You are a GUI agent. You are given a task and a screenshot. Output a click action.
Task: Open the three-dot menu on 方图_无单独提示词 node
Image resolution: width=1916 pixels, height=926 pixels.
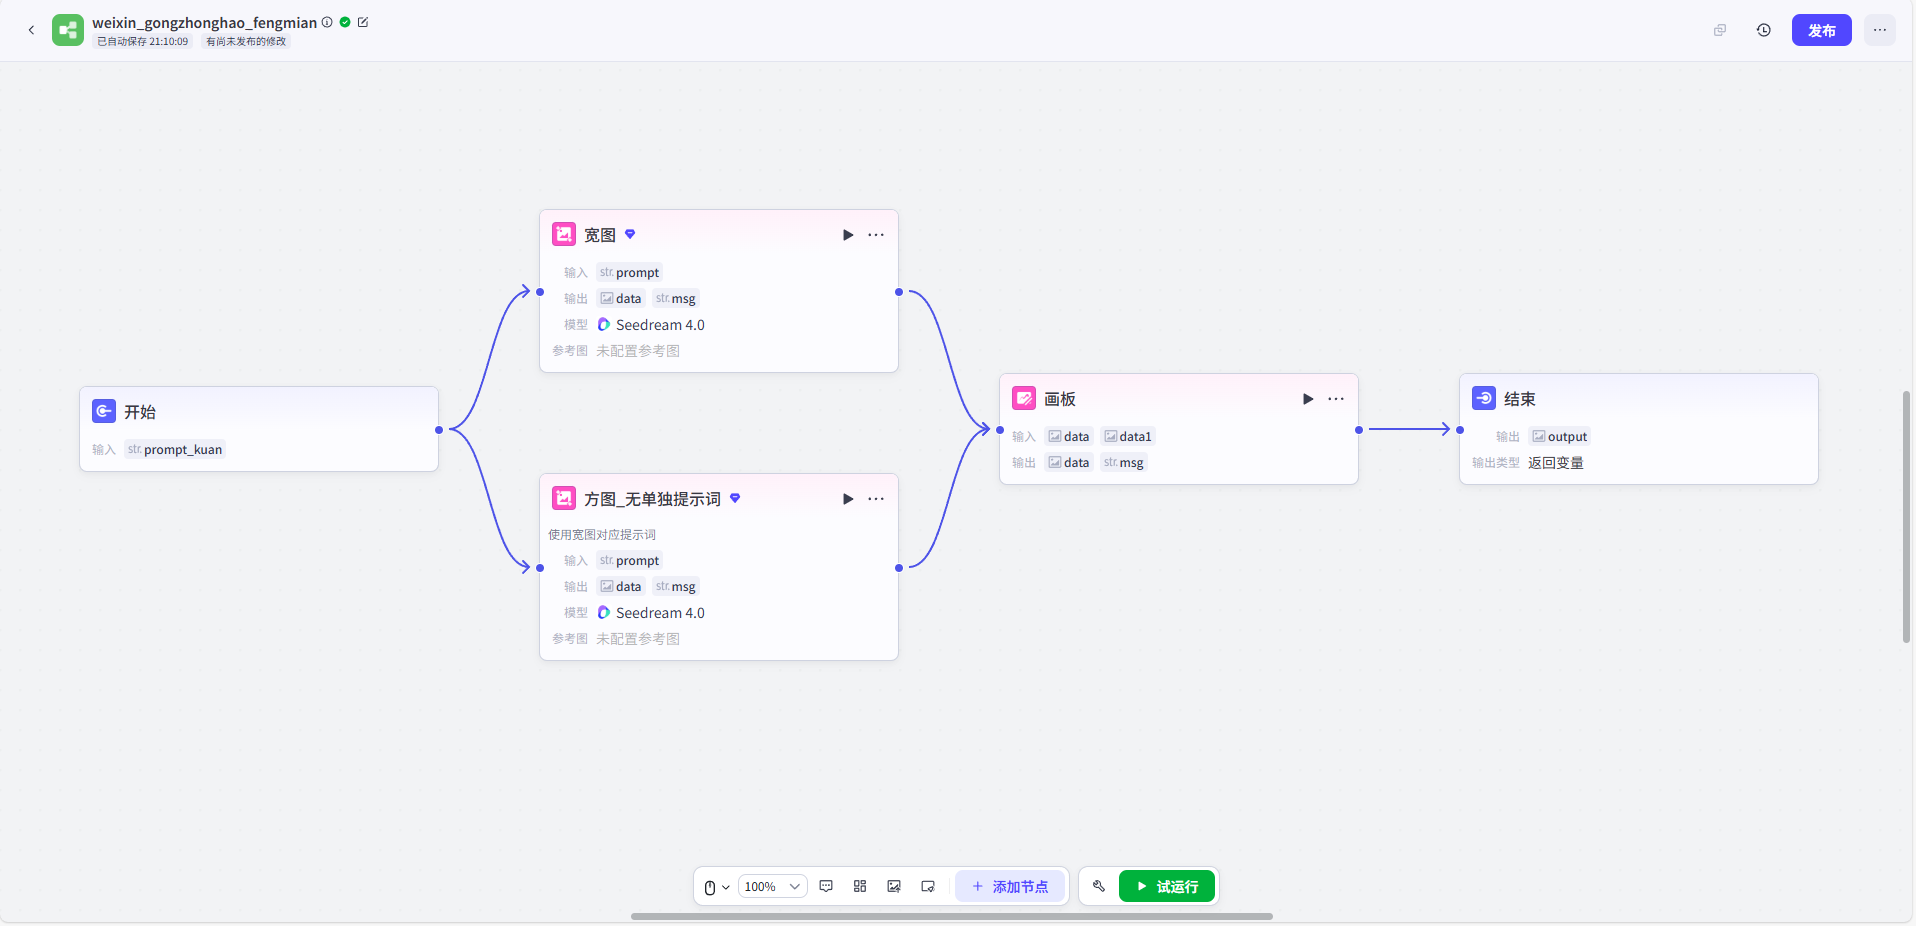click(876, 499)
